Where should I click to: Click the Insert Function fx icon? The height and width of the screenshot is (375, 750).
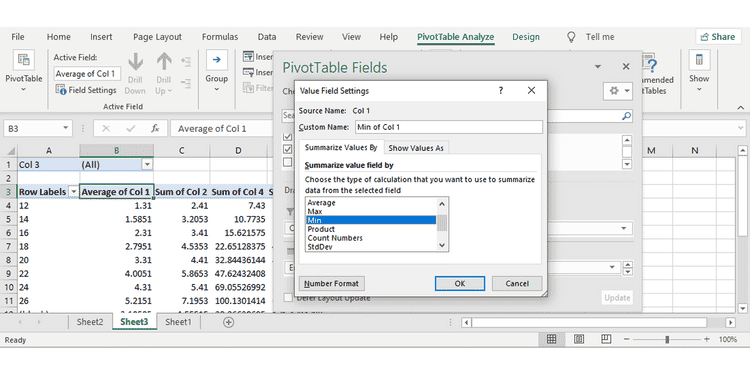point(155,129)
